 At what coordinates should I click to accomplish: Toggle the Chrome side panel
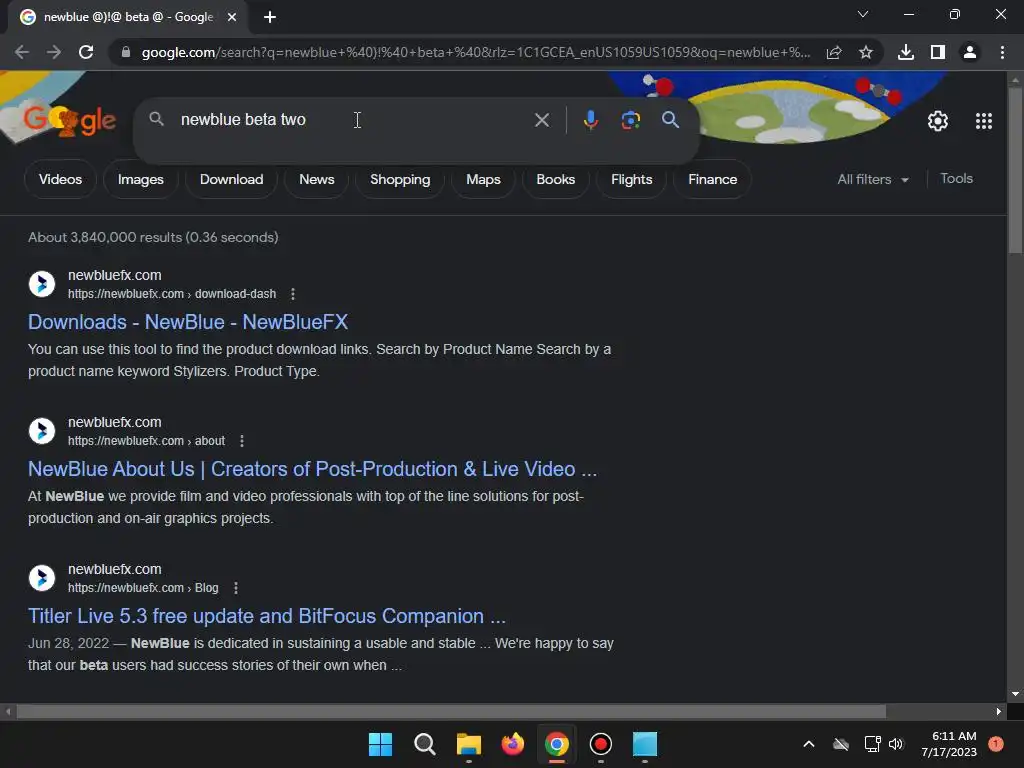938,52
